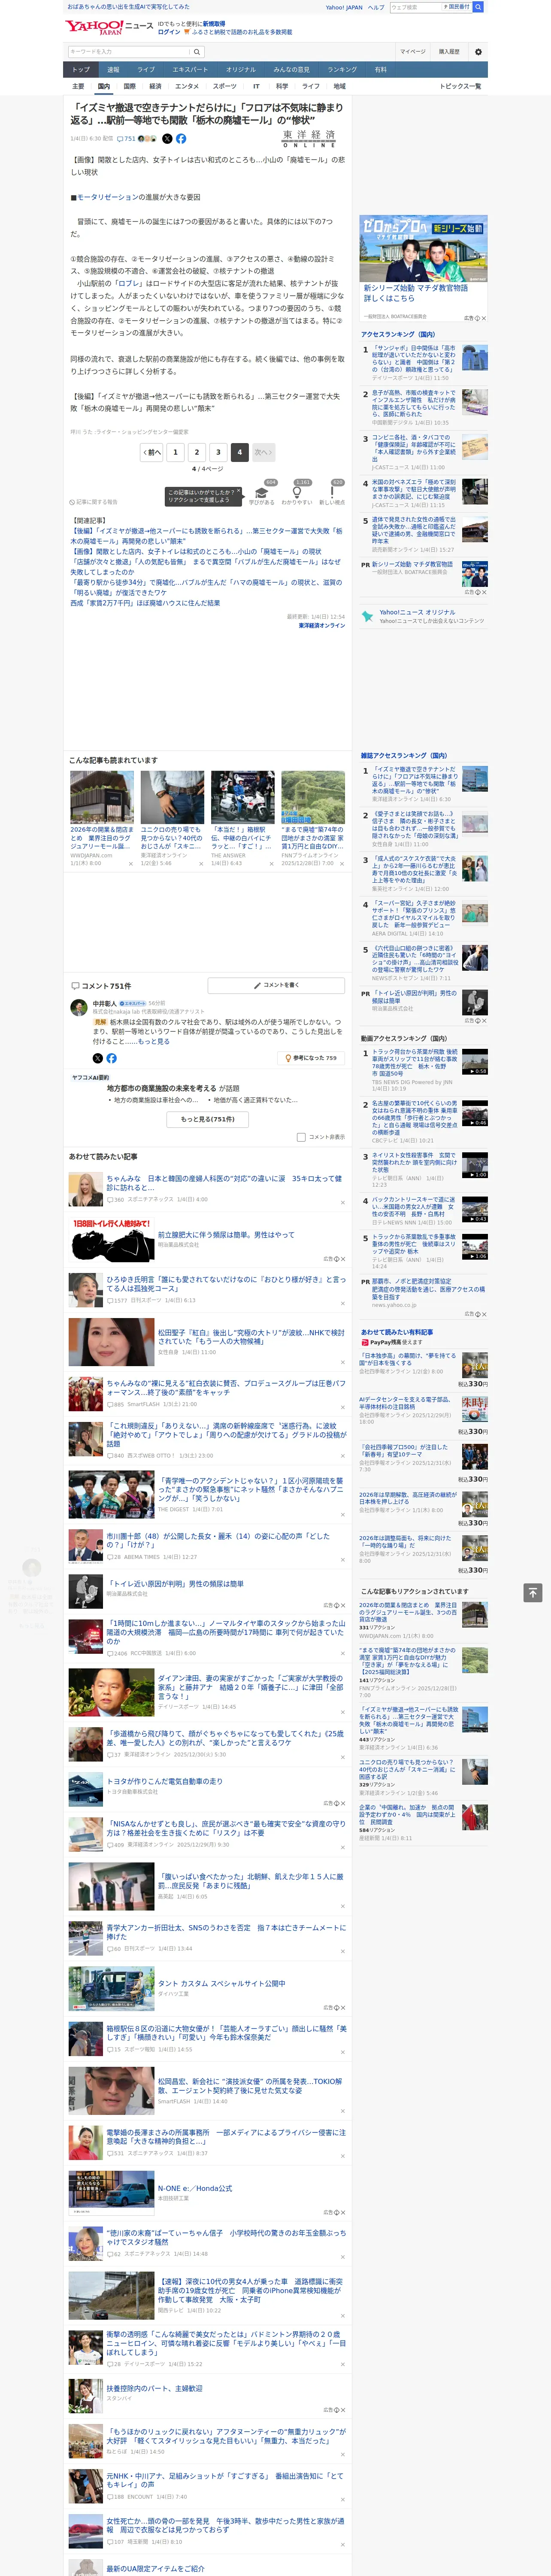Open the Yahoo!ニュース オリジナル icon
This screenshot has width=551, height=2576.
click(x=368, y=616)
